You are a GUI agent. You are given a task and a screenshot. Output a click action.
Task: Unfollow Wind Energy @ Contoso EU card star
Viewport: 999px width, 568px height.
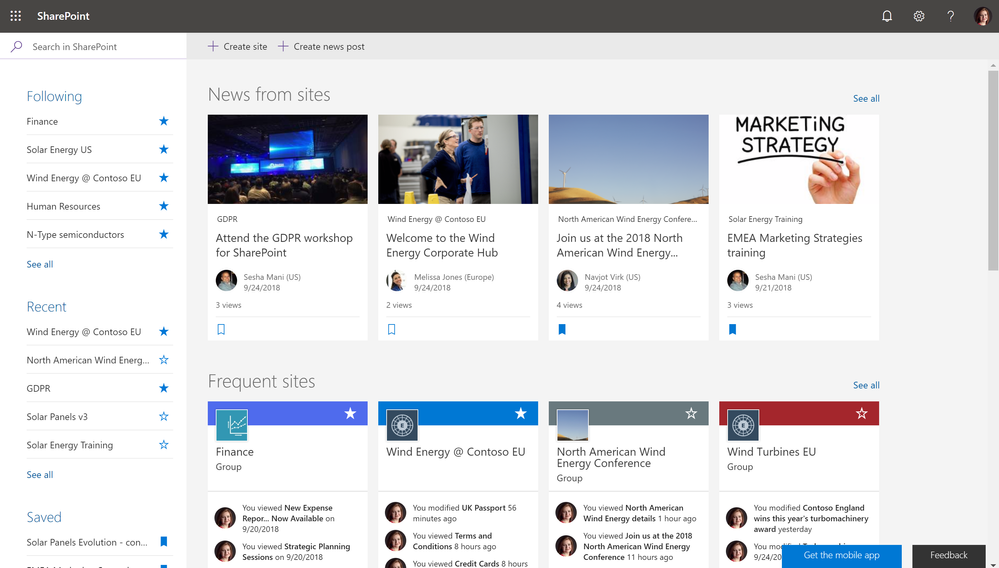tap(521, 414)
